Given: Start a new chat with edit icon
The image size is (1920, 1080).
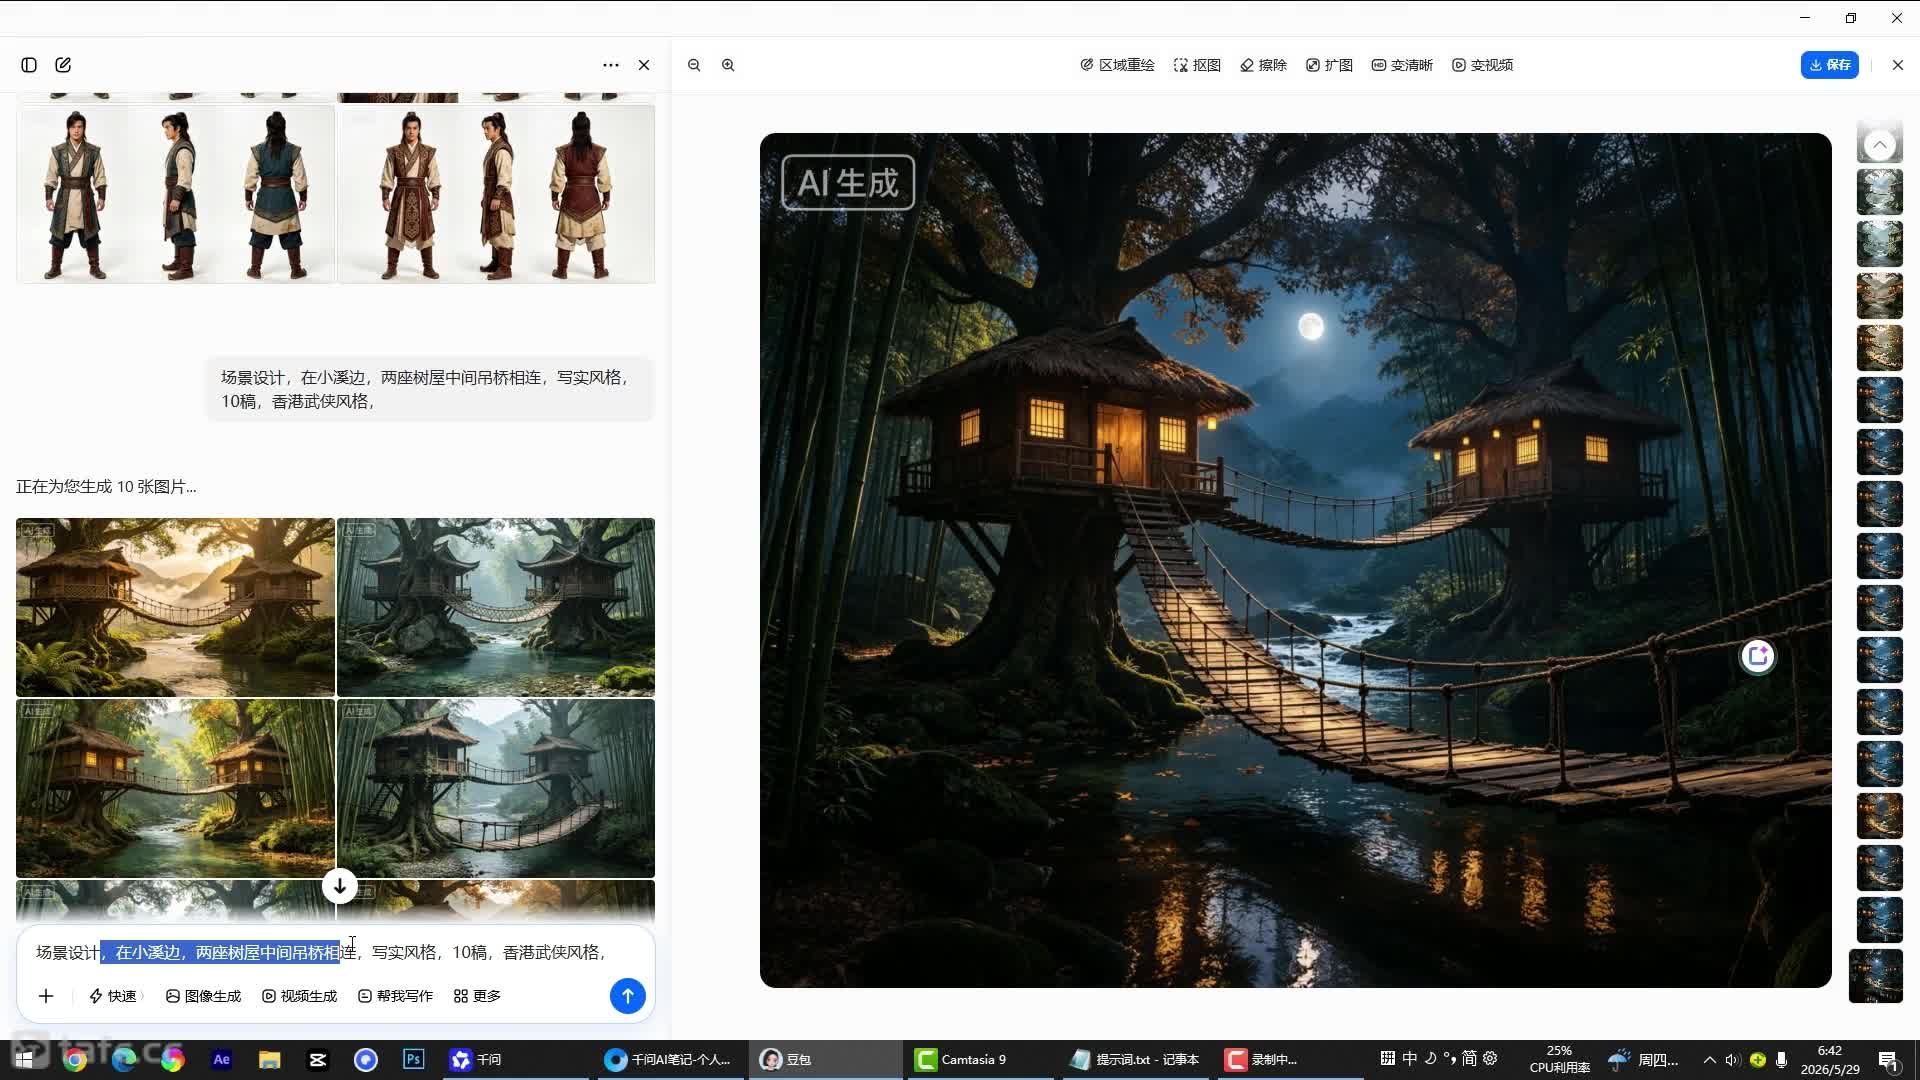Looking at the screenshot, I should coord(63,65).
